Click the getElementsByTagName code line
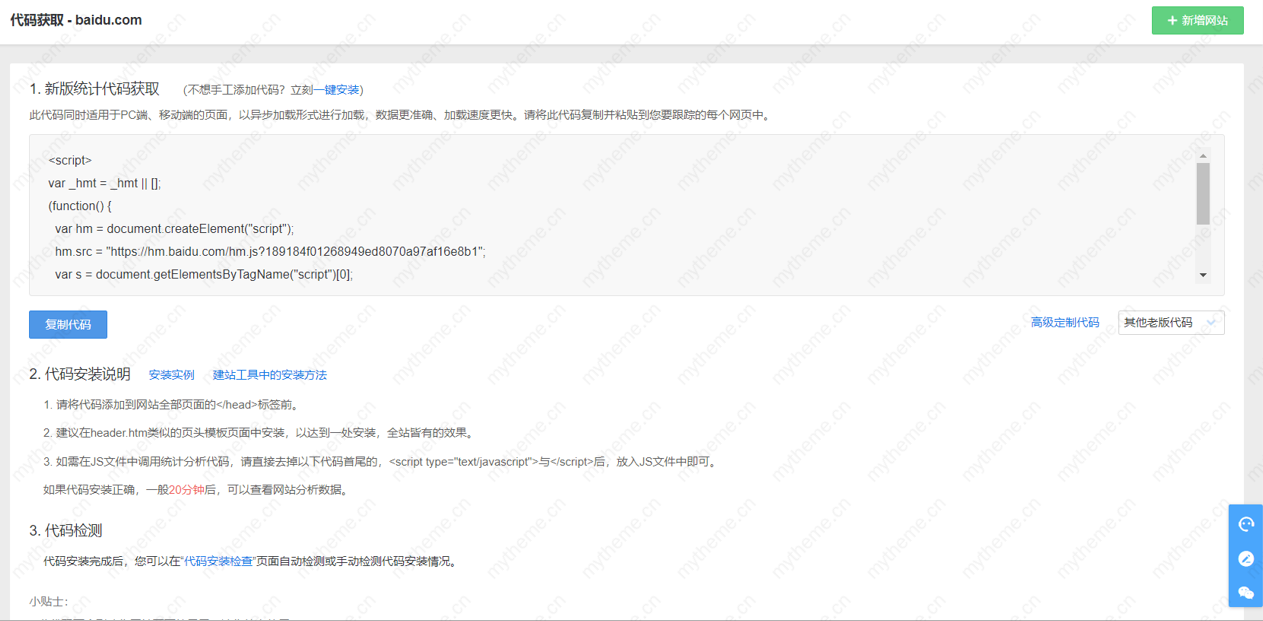 [x=204, y=274]
